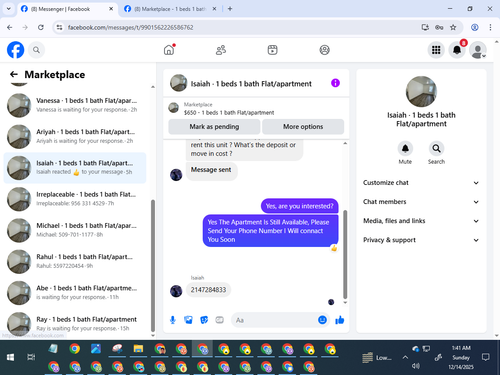The image size is (500, 375).
Task: Open Ariyah's conversation
Action: (75, 137)
